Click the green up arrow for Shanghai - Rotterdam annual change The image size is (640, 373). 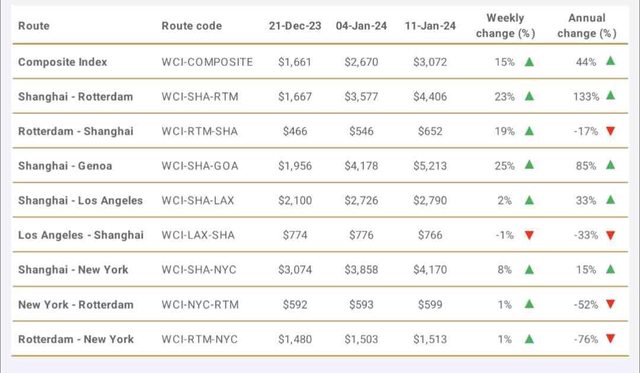point(611,95)
